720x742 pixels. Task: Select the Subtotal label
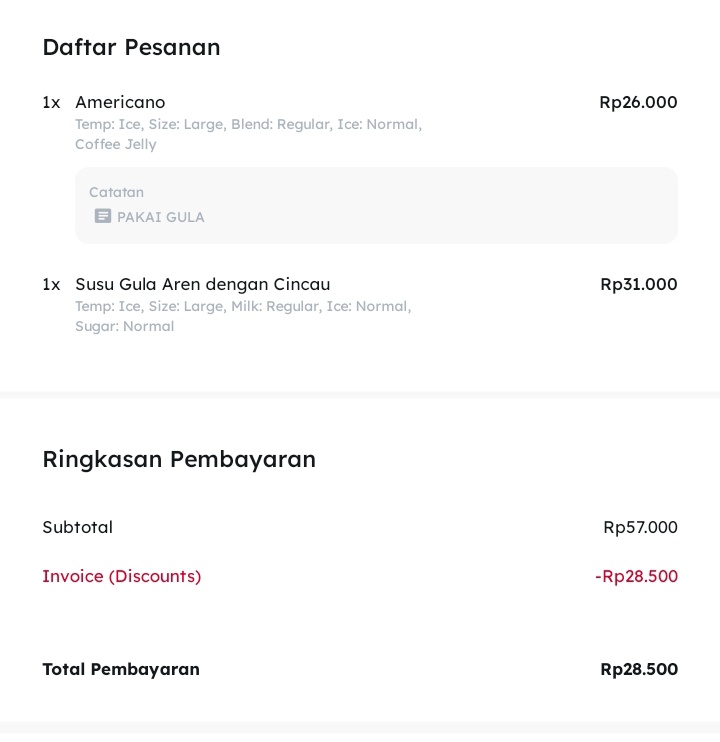click(x=77, y=527)
